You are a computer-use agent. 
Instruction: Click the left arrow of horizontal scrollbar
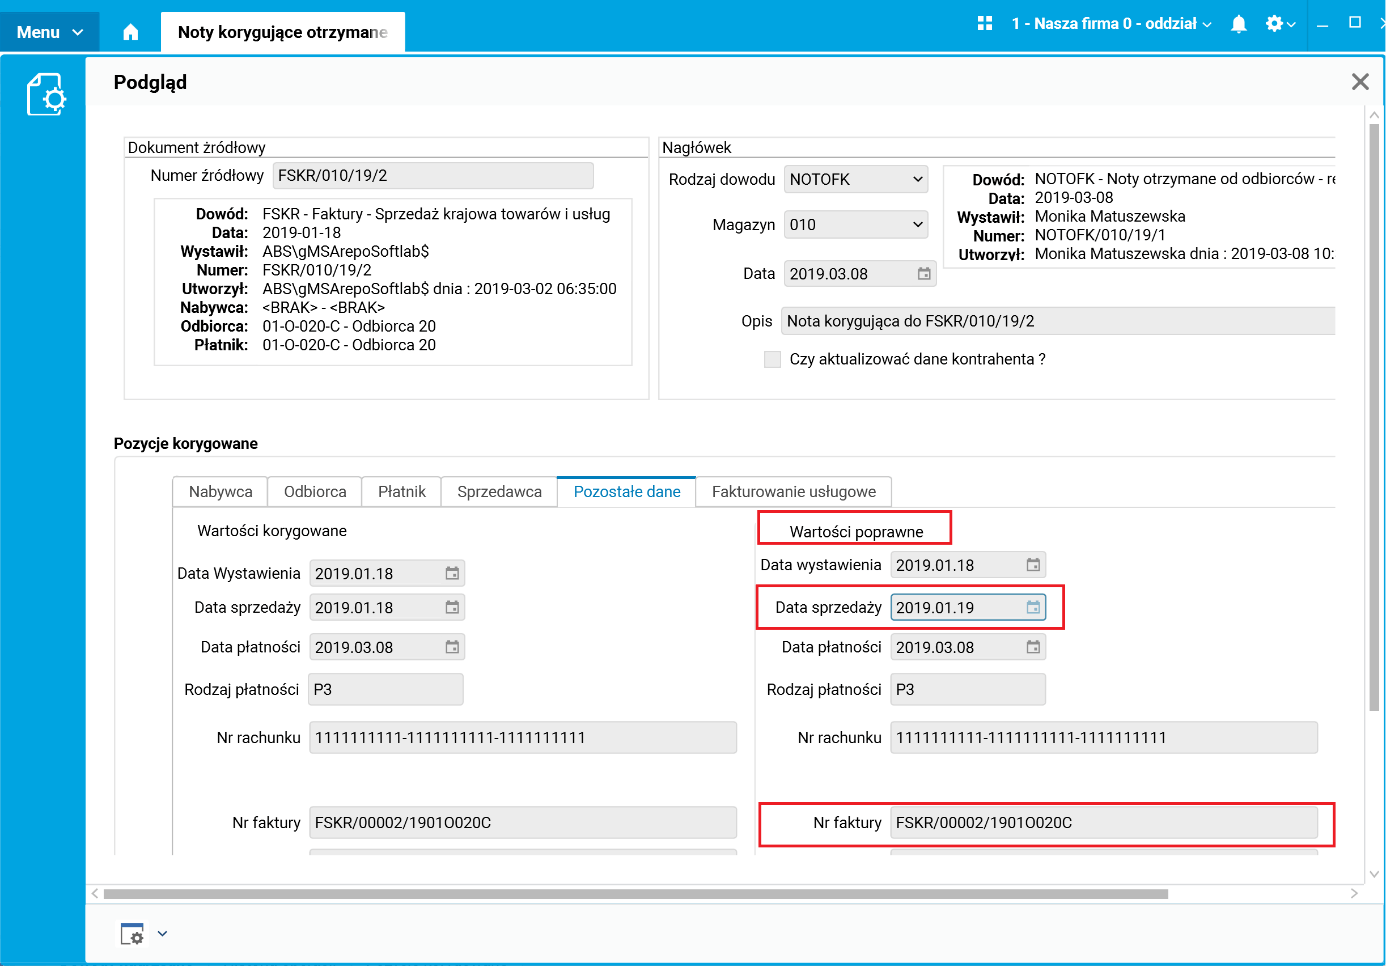(x=95, y=894)
